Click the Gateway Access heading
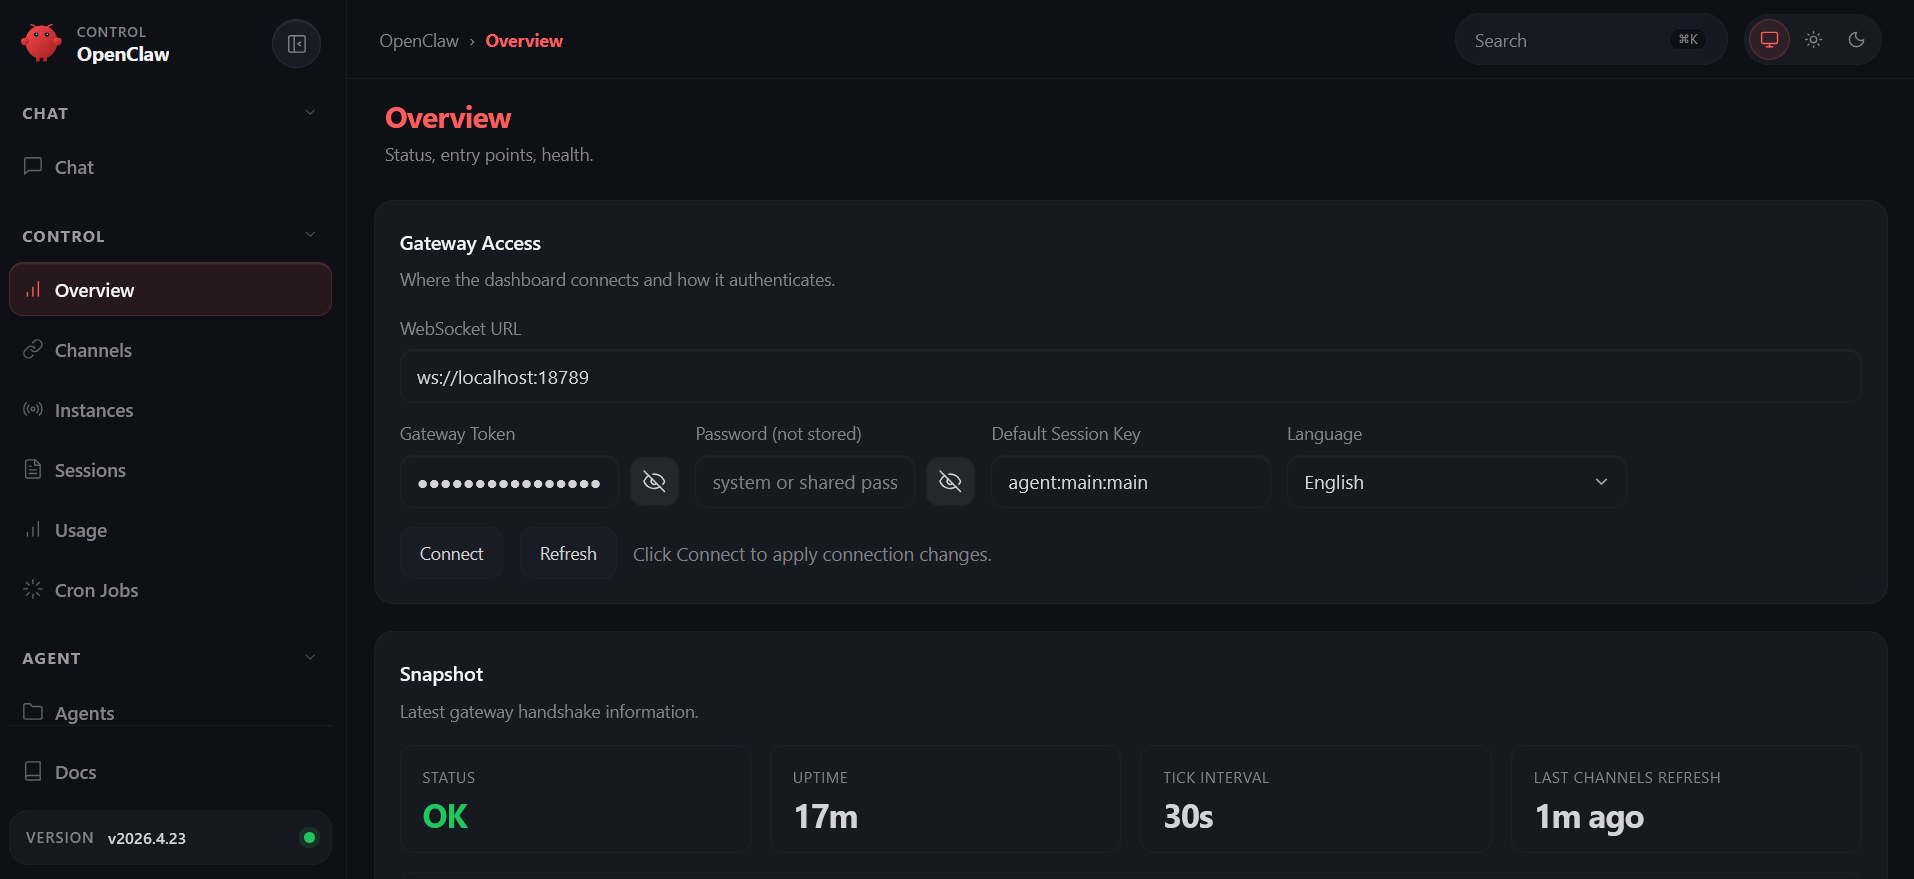1914x879 pixels. click(470, 243)
